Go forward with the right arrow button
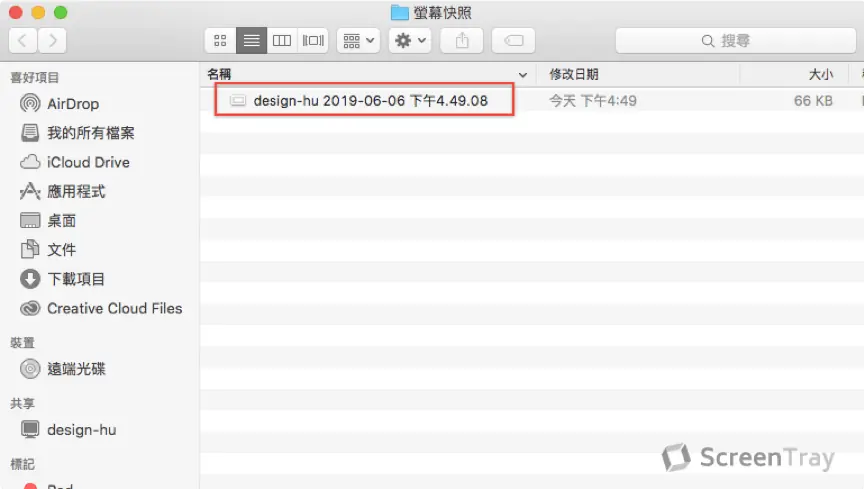 coord(52,40)
